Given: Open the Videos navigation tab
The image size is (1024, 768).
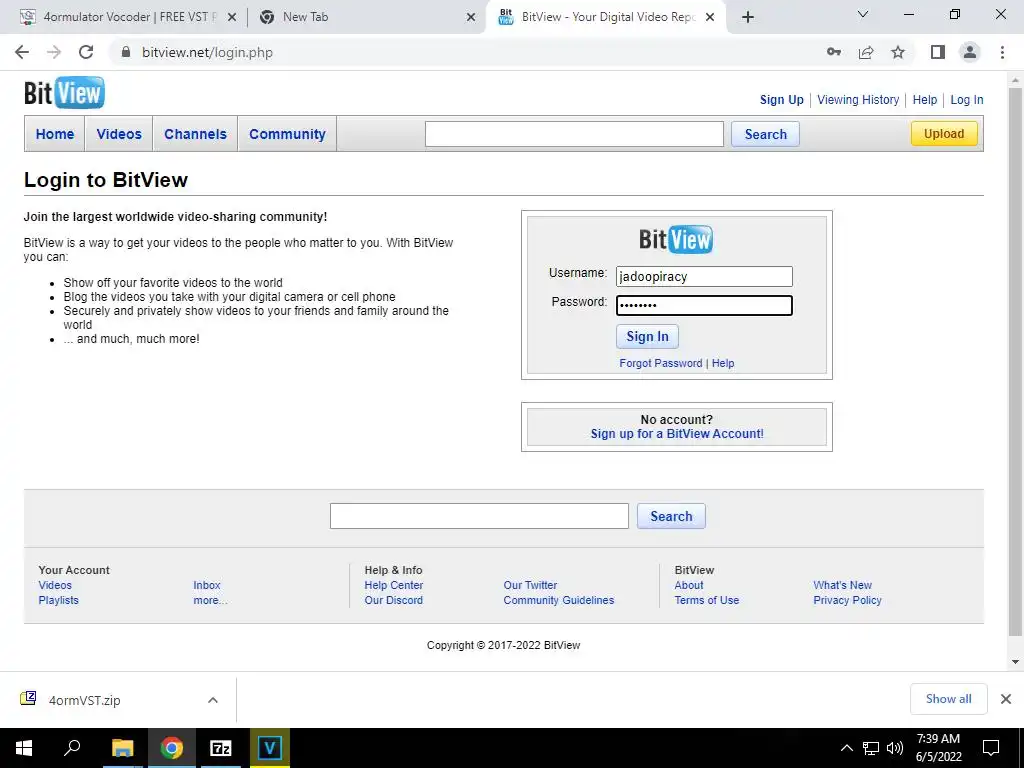Looking at the screenshot, I should 119,134.
